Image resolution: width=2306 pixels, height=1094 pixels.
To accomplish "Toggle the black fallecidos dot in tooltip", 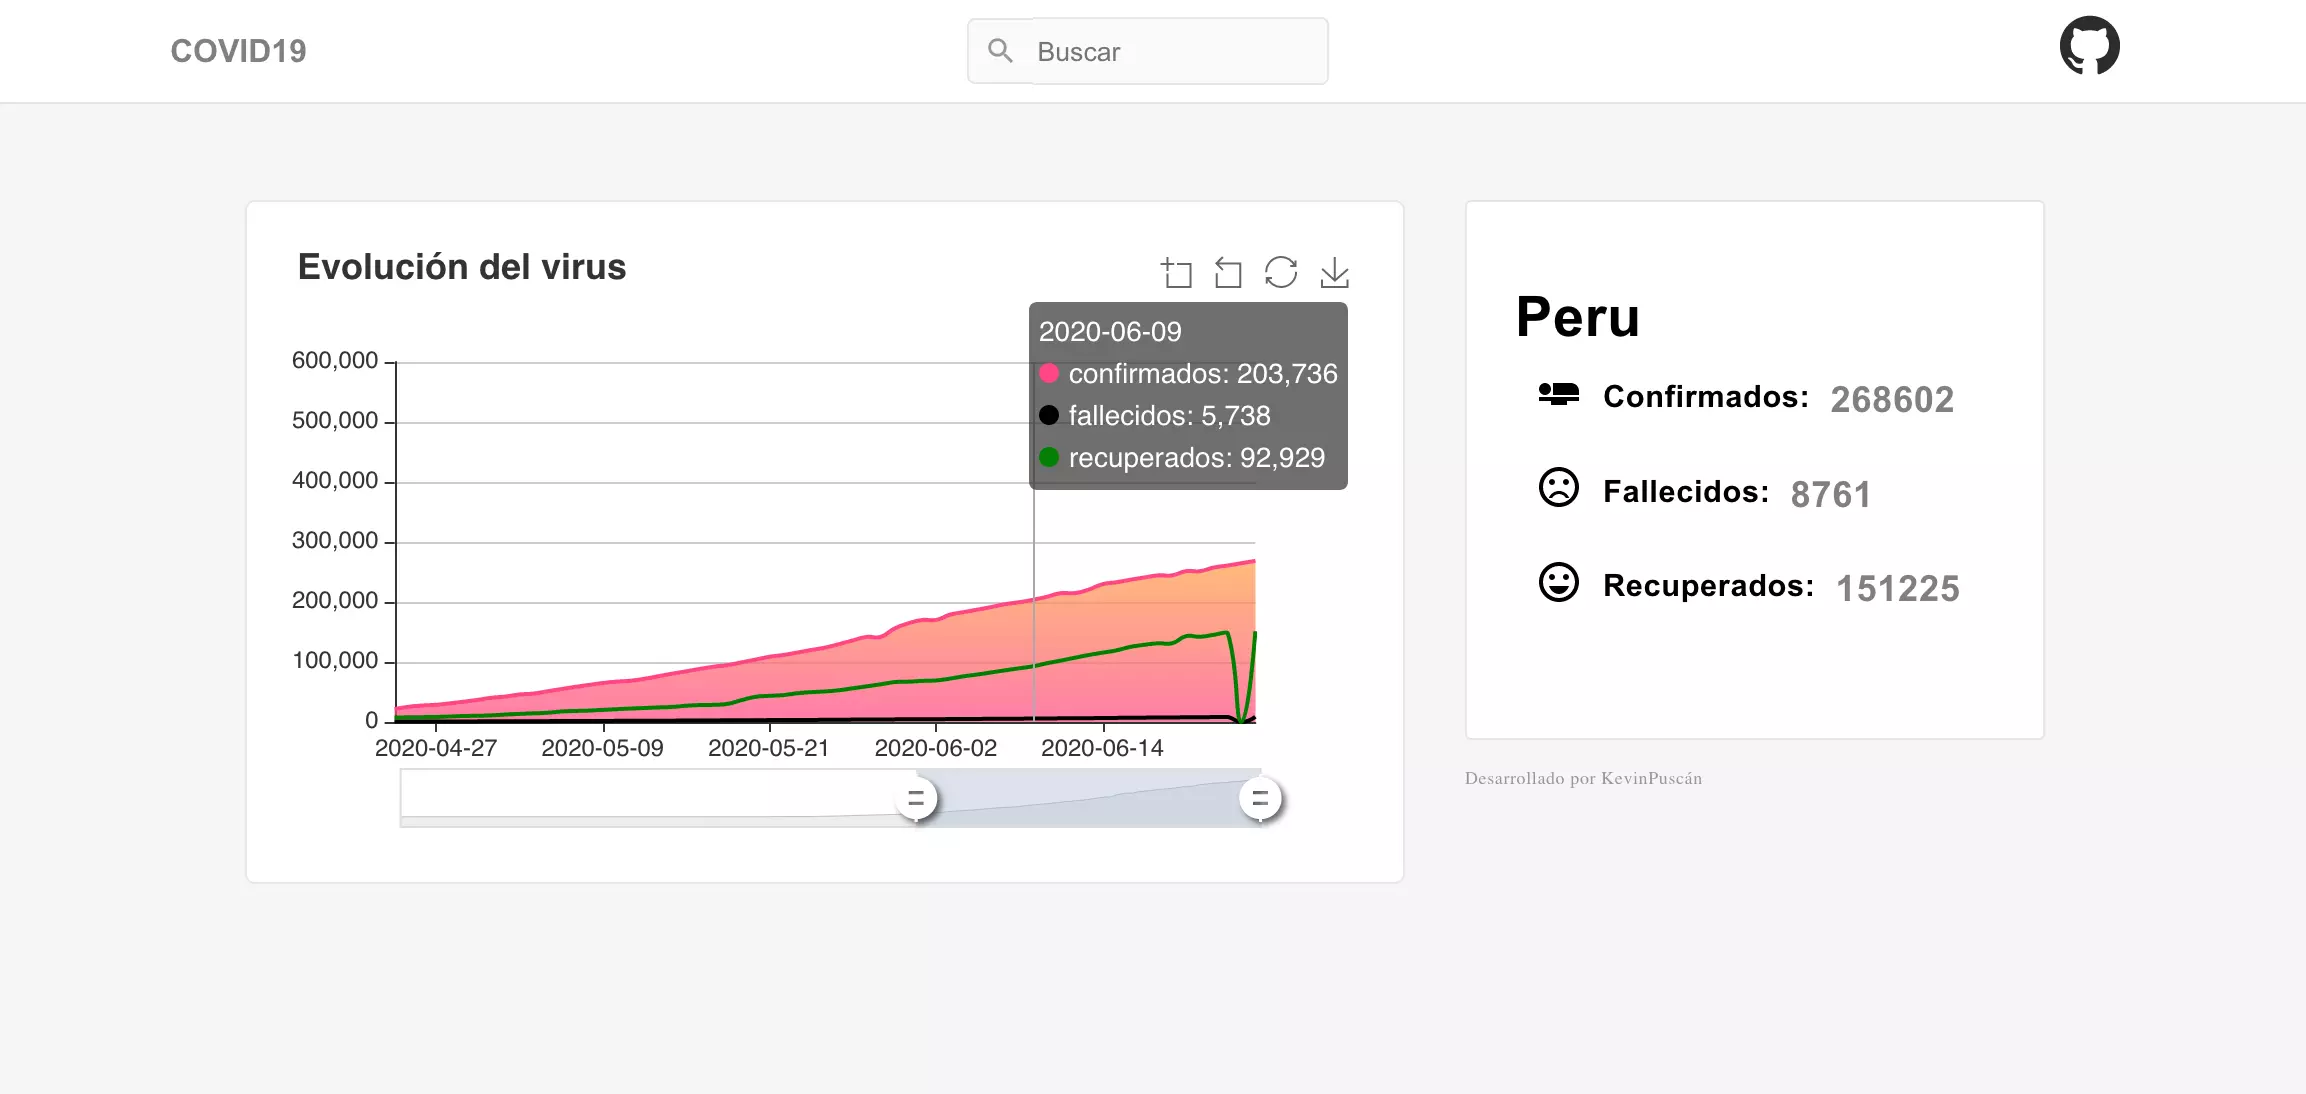I will (1049, 415).
